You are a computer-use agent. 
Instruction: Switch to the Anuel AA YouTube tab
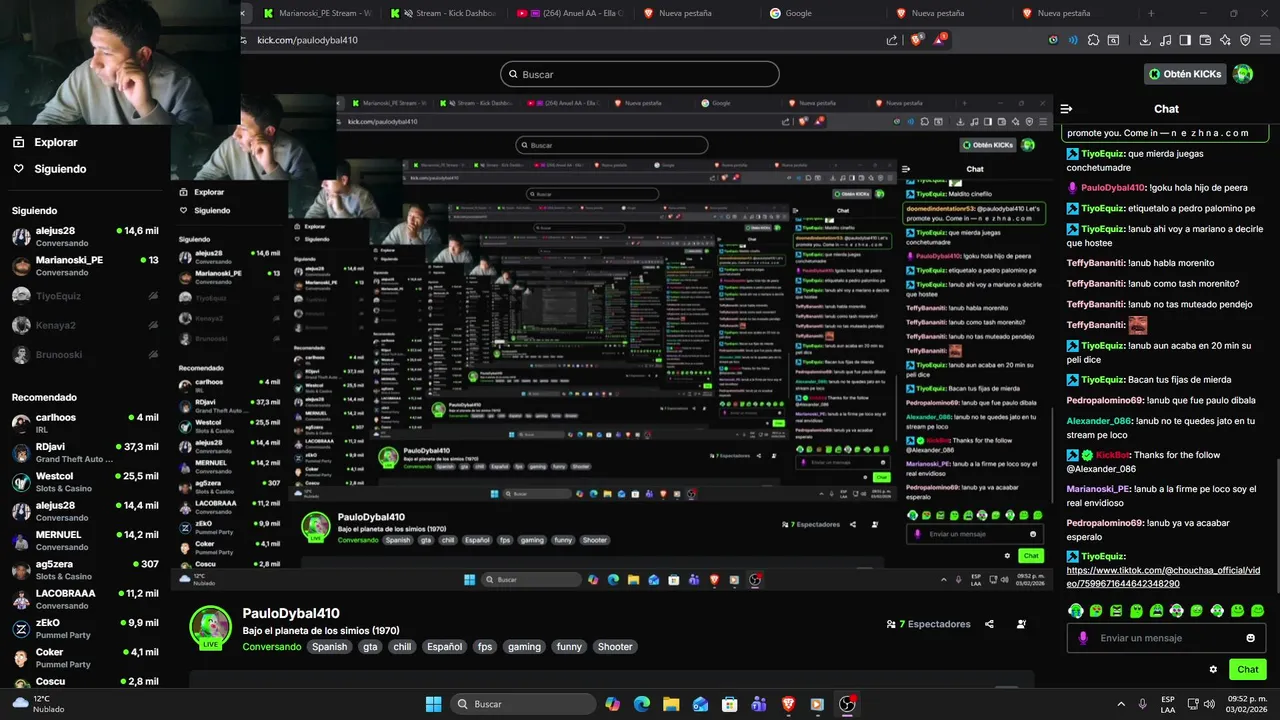[x=570, y=13]
